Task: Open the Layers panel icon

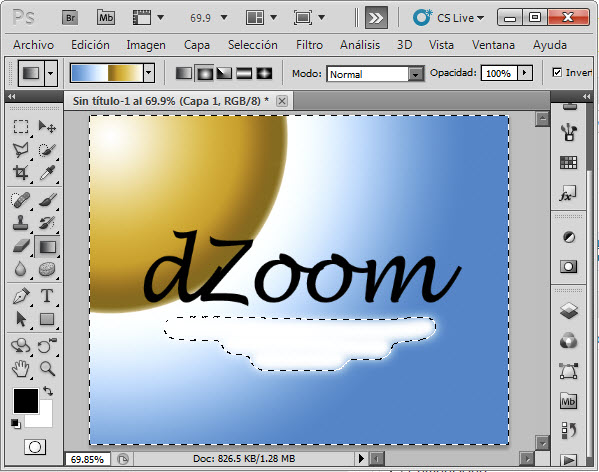Action: coord(568,310)
